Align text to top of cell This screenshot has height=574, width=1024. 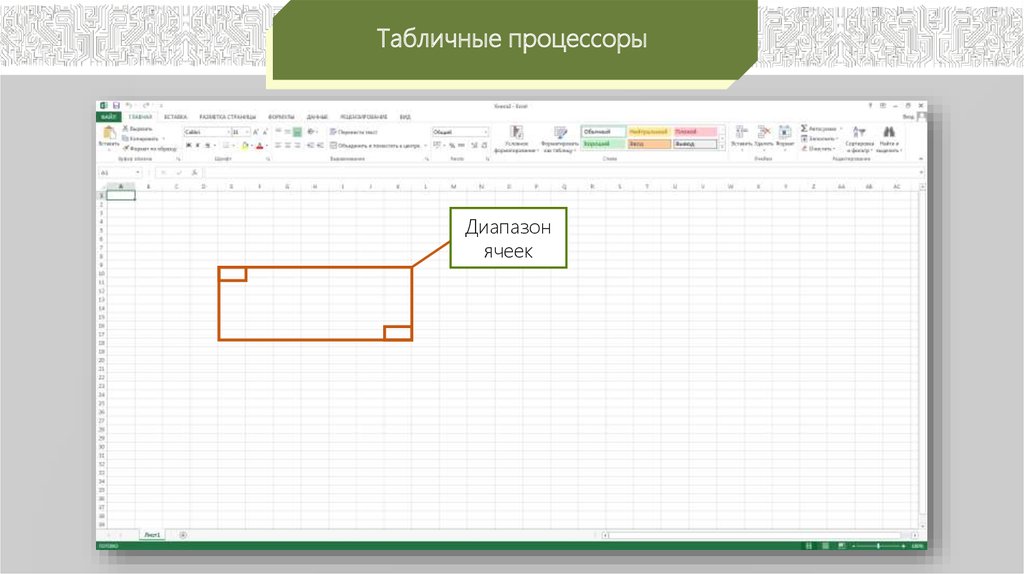coord(278,132)
